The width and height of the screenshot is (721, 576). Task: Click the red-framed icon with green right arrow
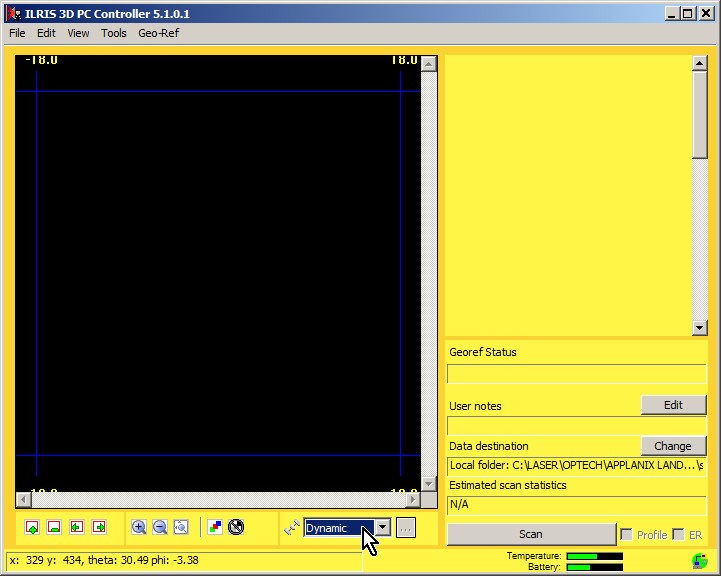click(x=99, y=527)
